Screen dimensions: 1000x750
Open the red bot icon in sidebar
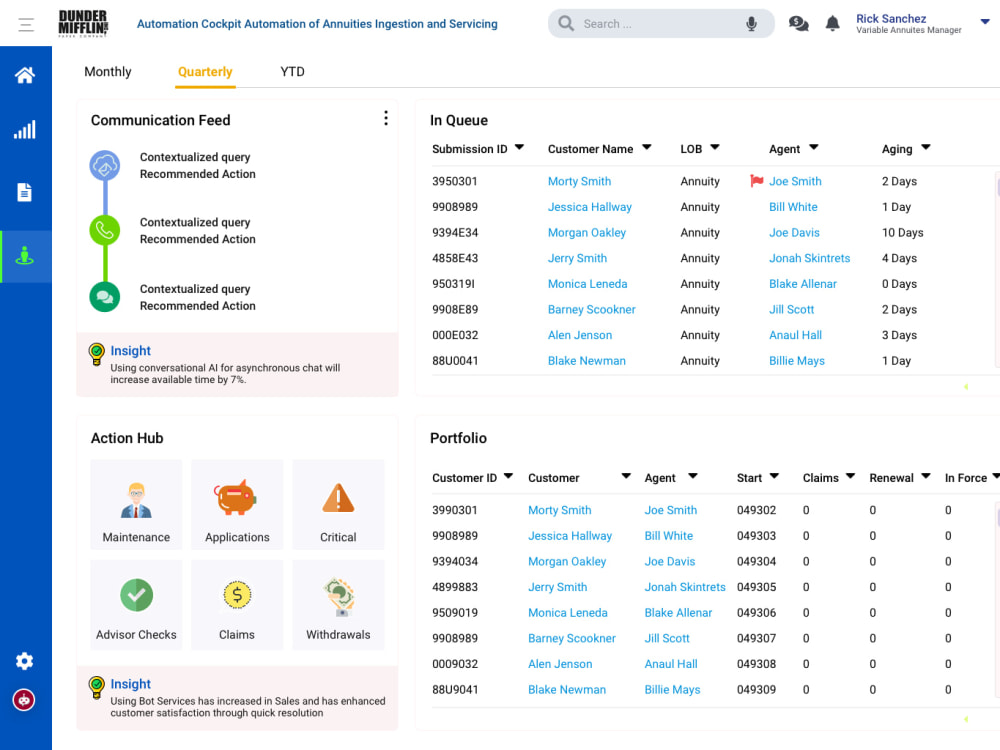point(24,700)
